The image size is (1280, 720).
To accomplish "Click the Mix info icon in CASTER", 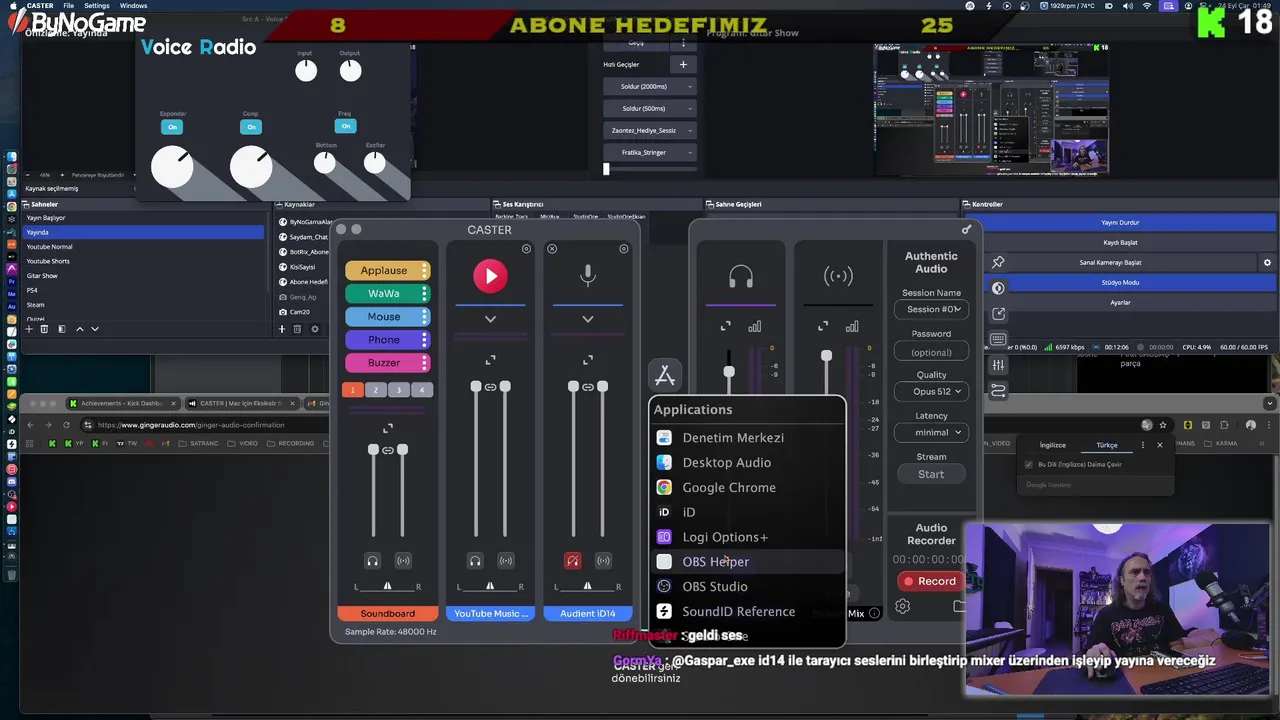I will (875, 613).
